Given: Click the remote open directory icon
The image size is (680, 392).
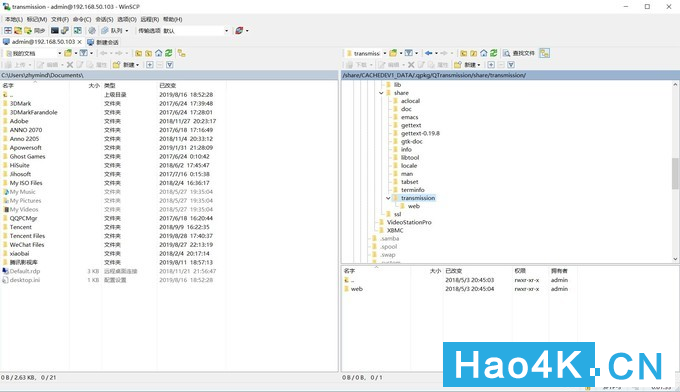Looking at the screenshot, I should tap(393, 53).
